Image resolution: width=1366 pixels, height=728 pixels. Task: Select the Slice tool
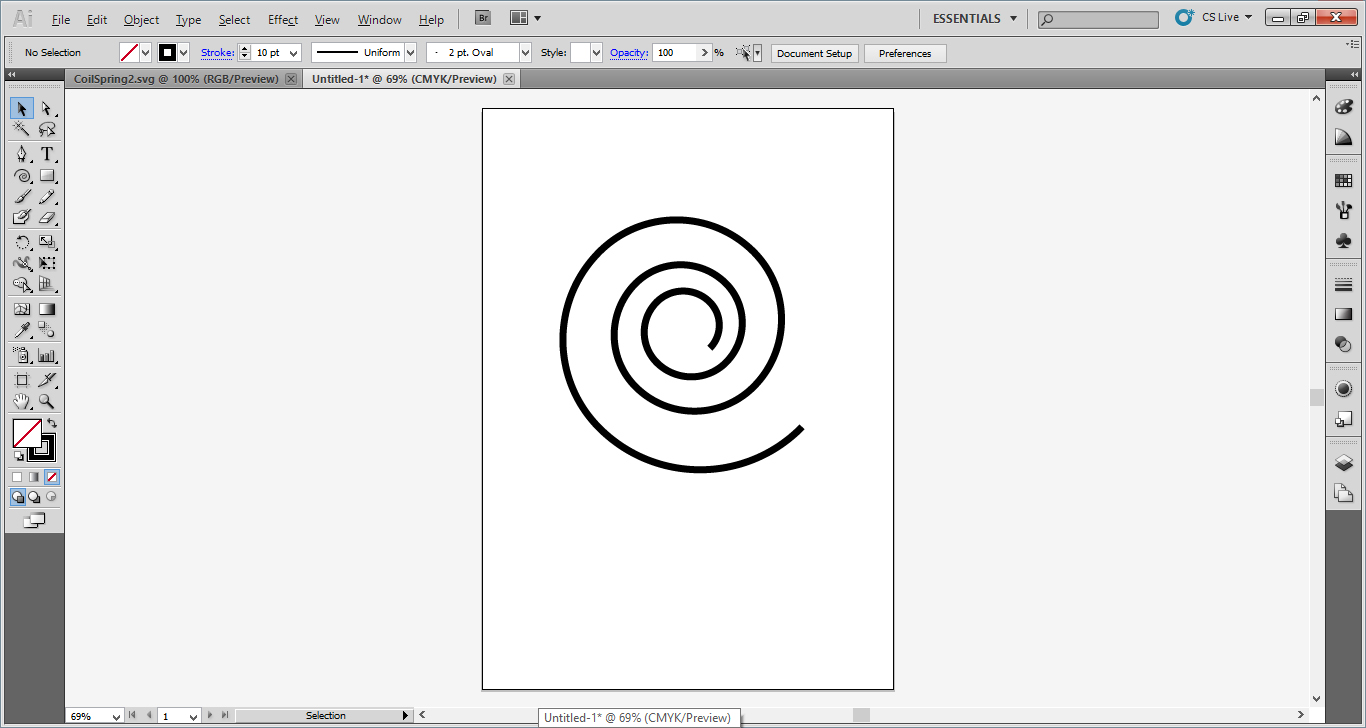46,380
